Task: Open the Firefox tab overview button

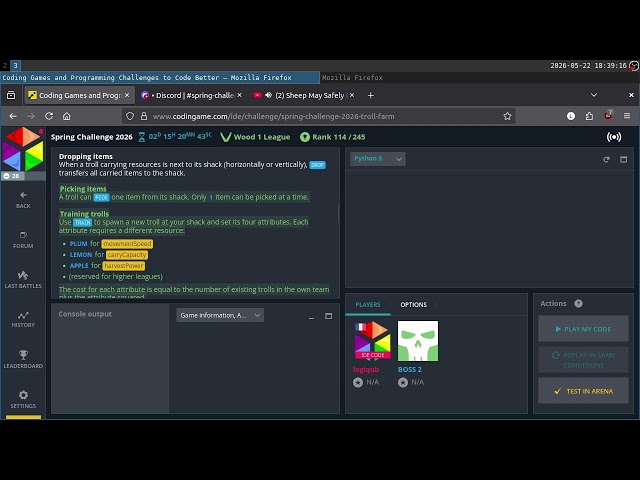Action: coord(11,95)
